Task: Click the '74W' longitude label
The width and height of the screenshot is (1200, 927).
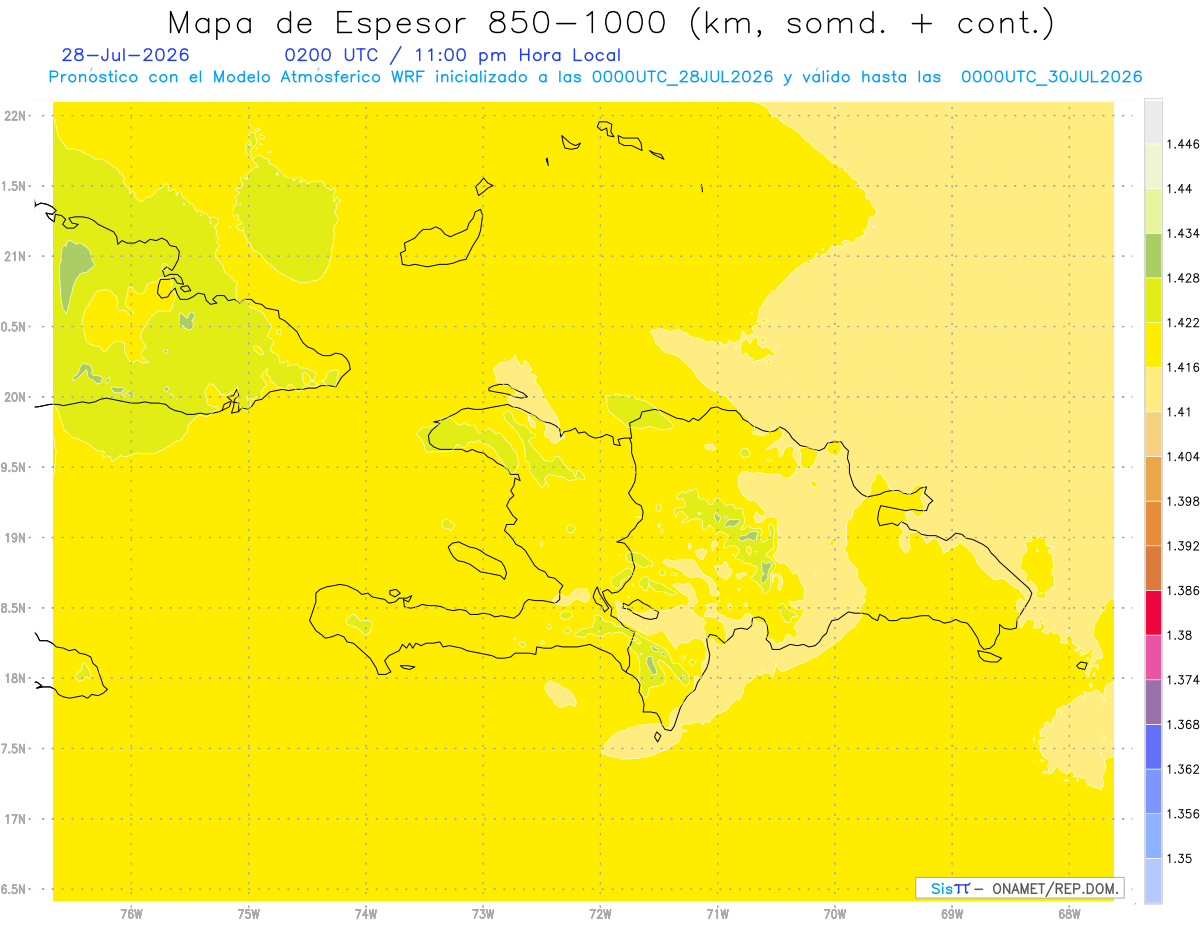Action: point(366,913)
